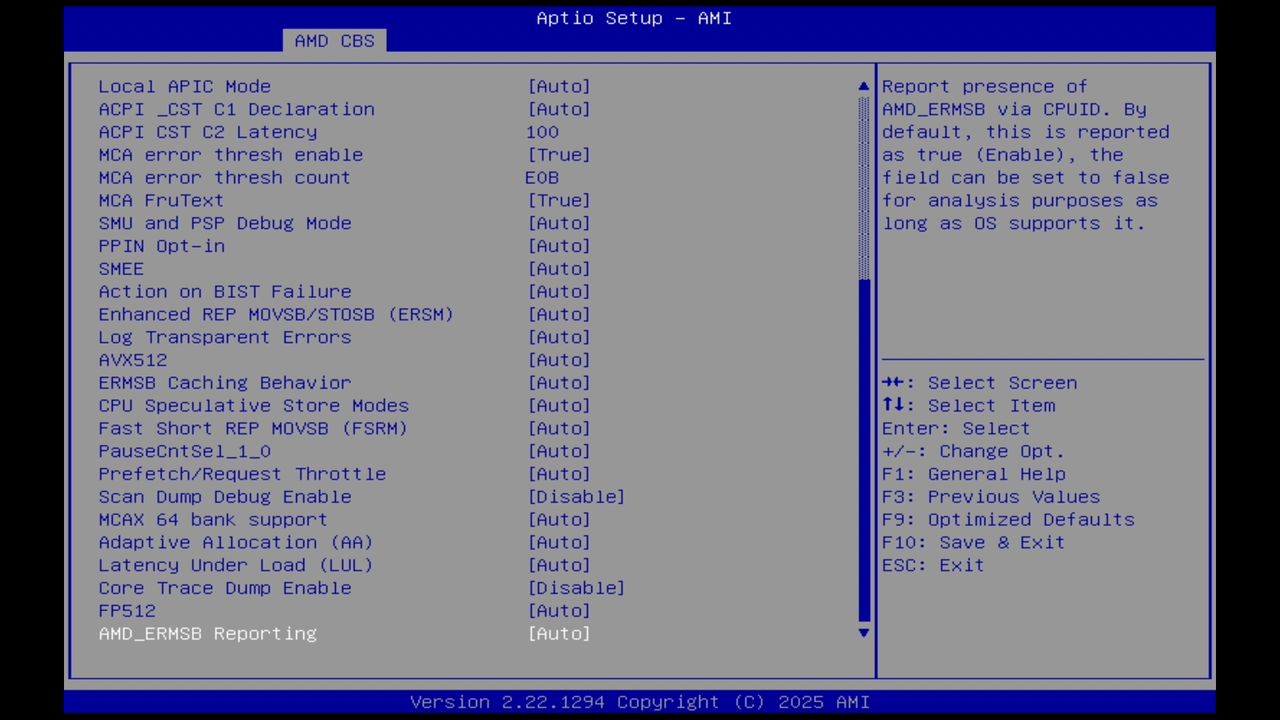Switch to the AMD CBS tab
The image size is (1280, 720).
(334, 40)
